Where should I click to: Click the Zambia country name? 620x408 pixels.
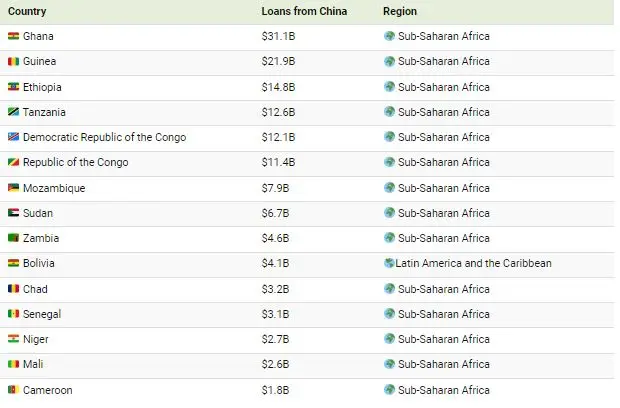[x=41, y=239]
